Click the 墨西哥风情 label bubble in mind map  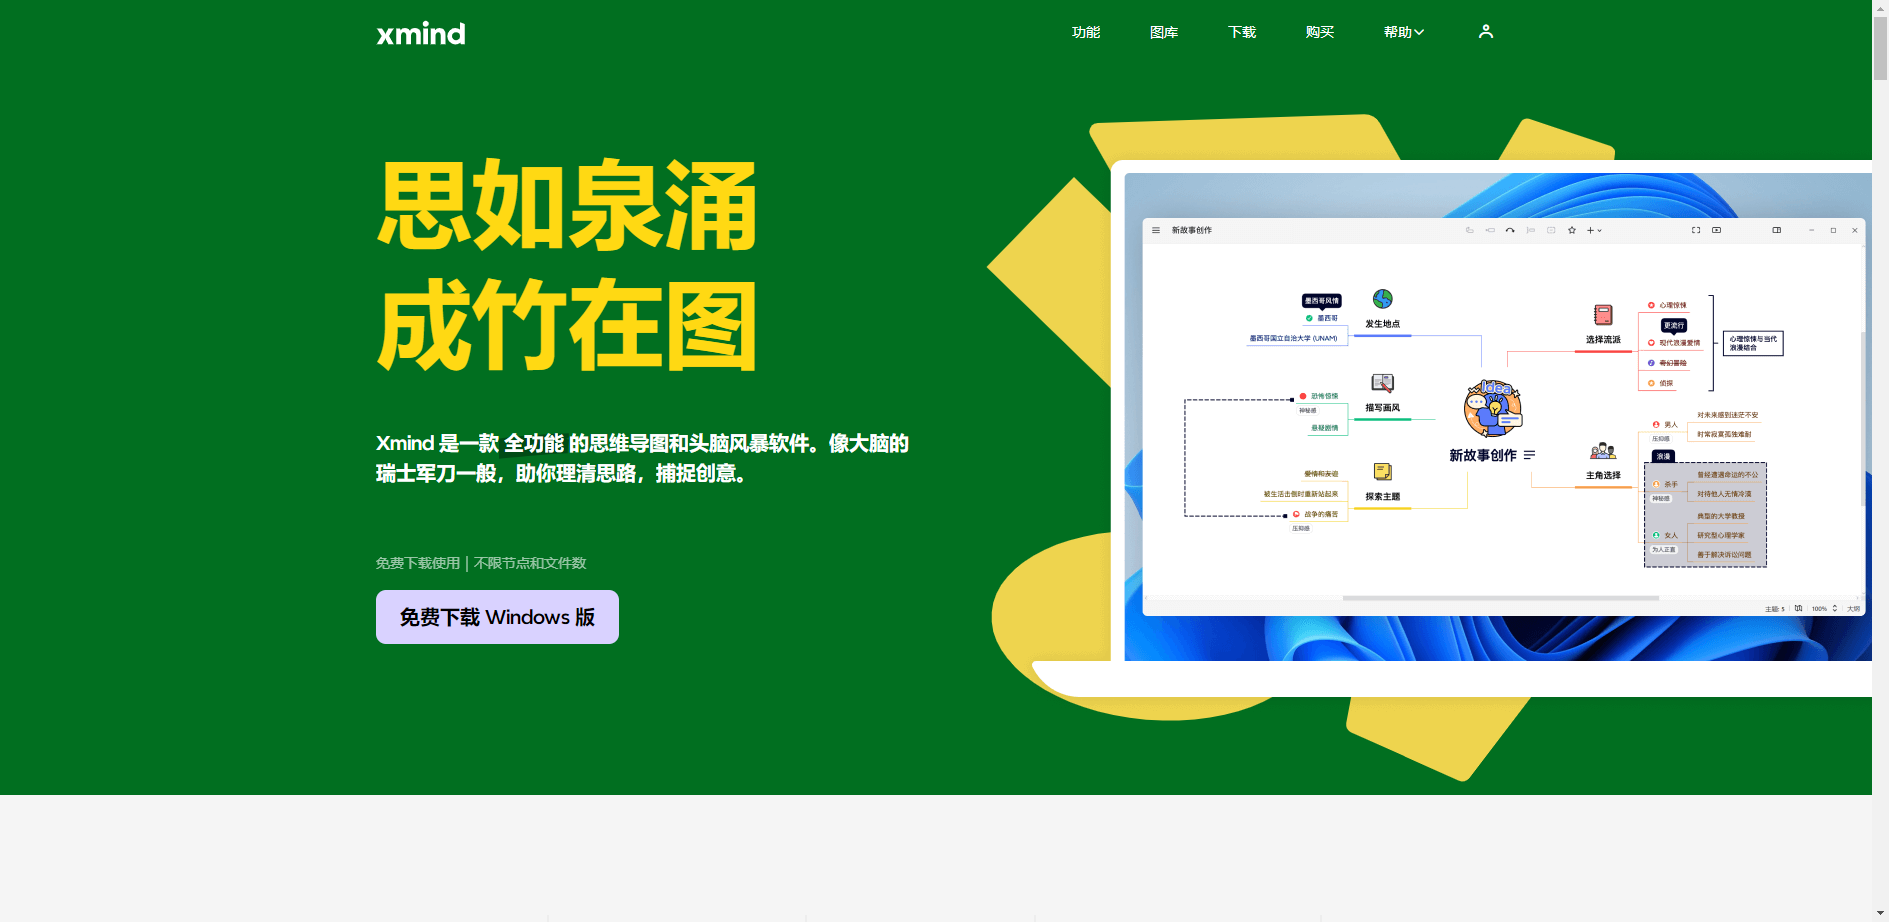tap(1321, 300)
